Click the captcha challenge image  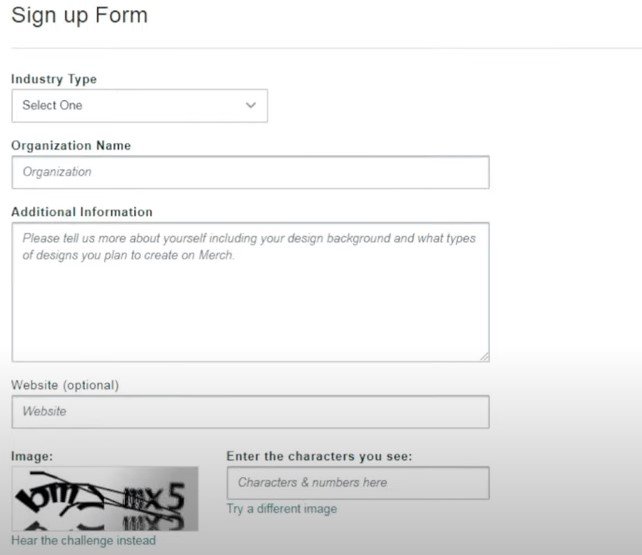(x=105, y=499)
